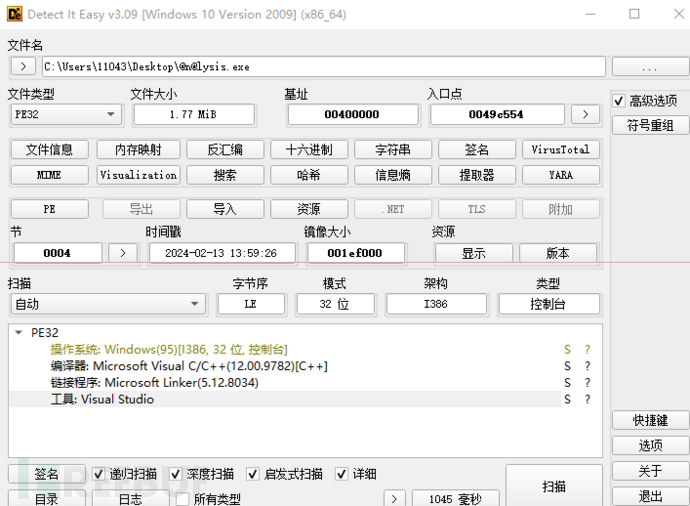Toggle the 递归扫描 checkbox
Image resolution: width=690 pixels, height=506 pixels.
pyautogui.click(x=98, y=474)
